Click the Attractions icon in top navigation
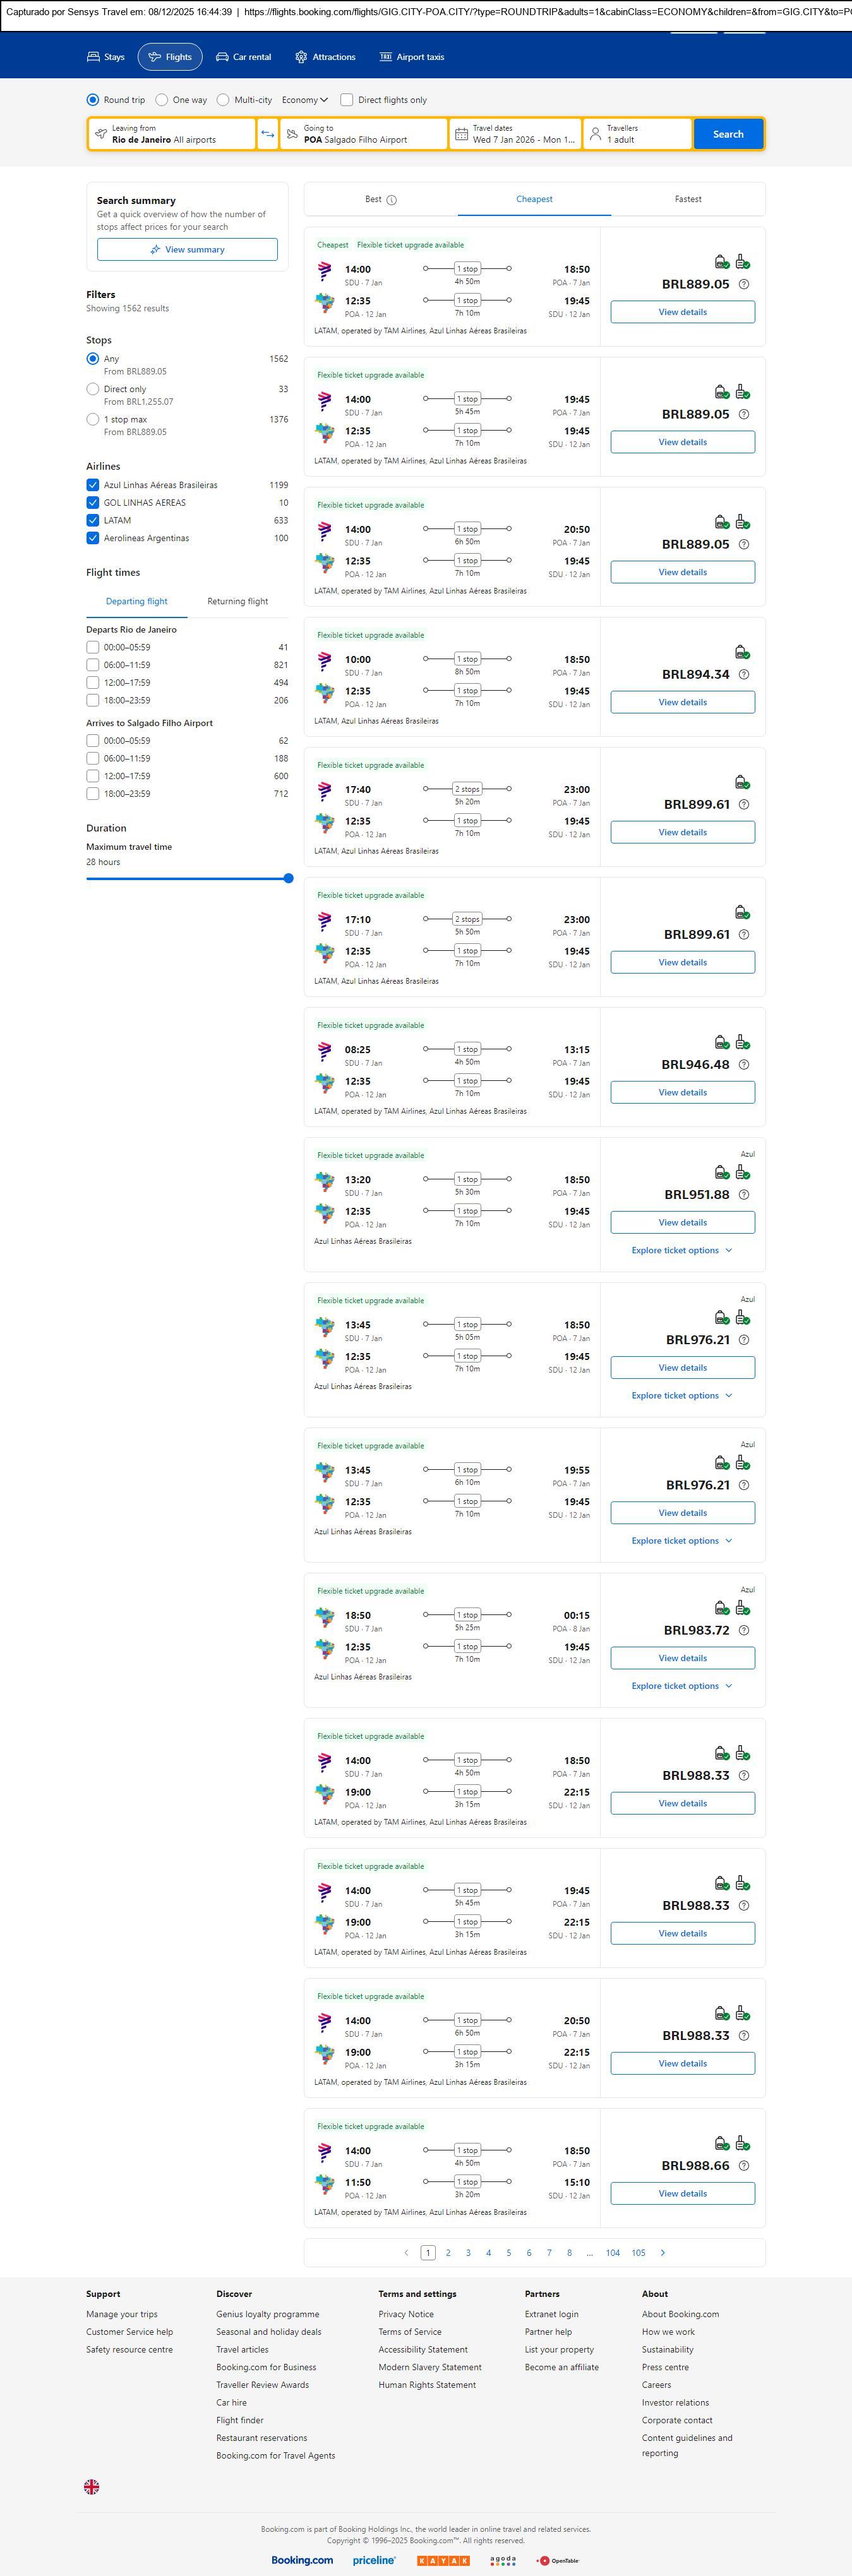The width and height of the screenshot is (852, 2576). (301, 57)
